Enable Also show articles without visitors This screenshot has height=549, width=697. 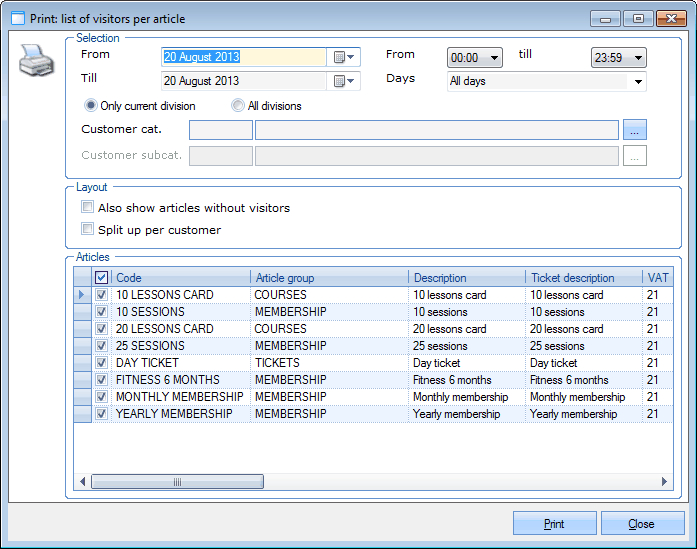pos(87,208)
